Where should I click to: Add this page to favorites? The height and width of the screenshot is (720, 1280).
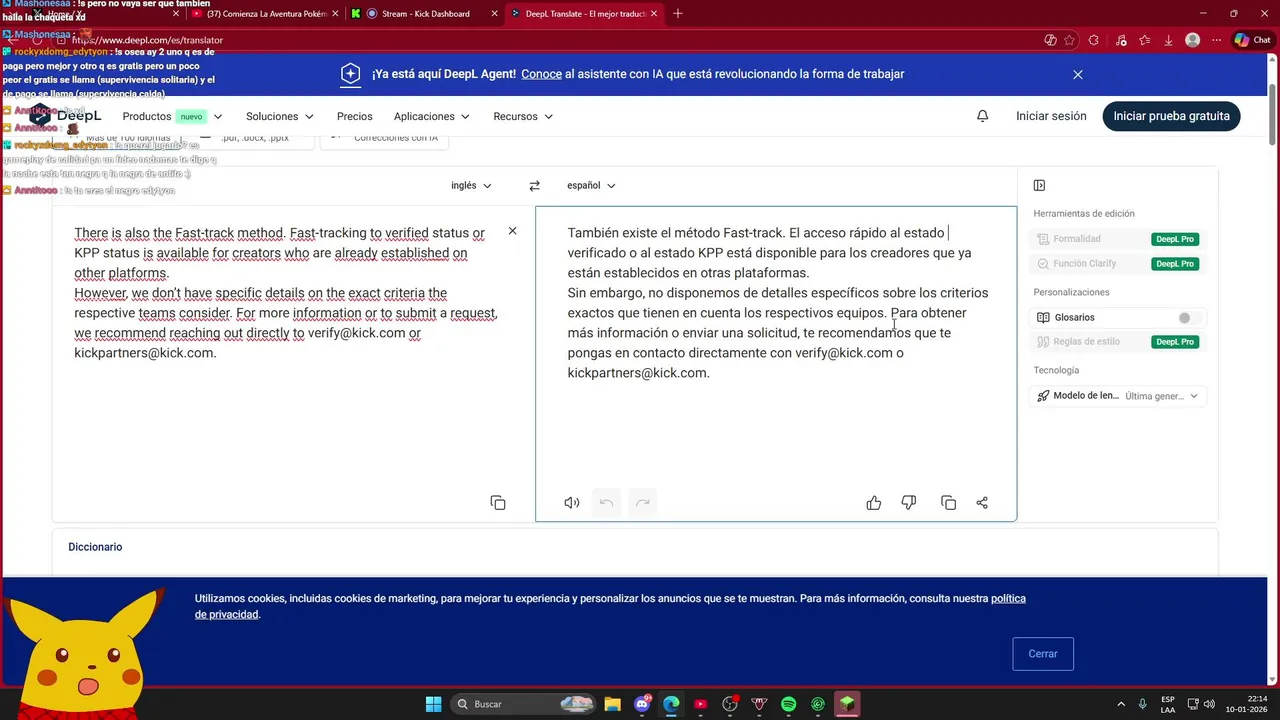1070,40
